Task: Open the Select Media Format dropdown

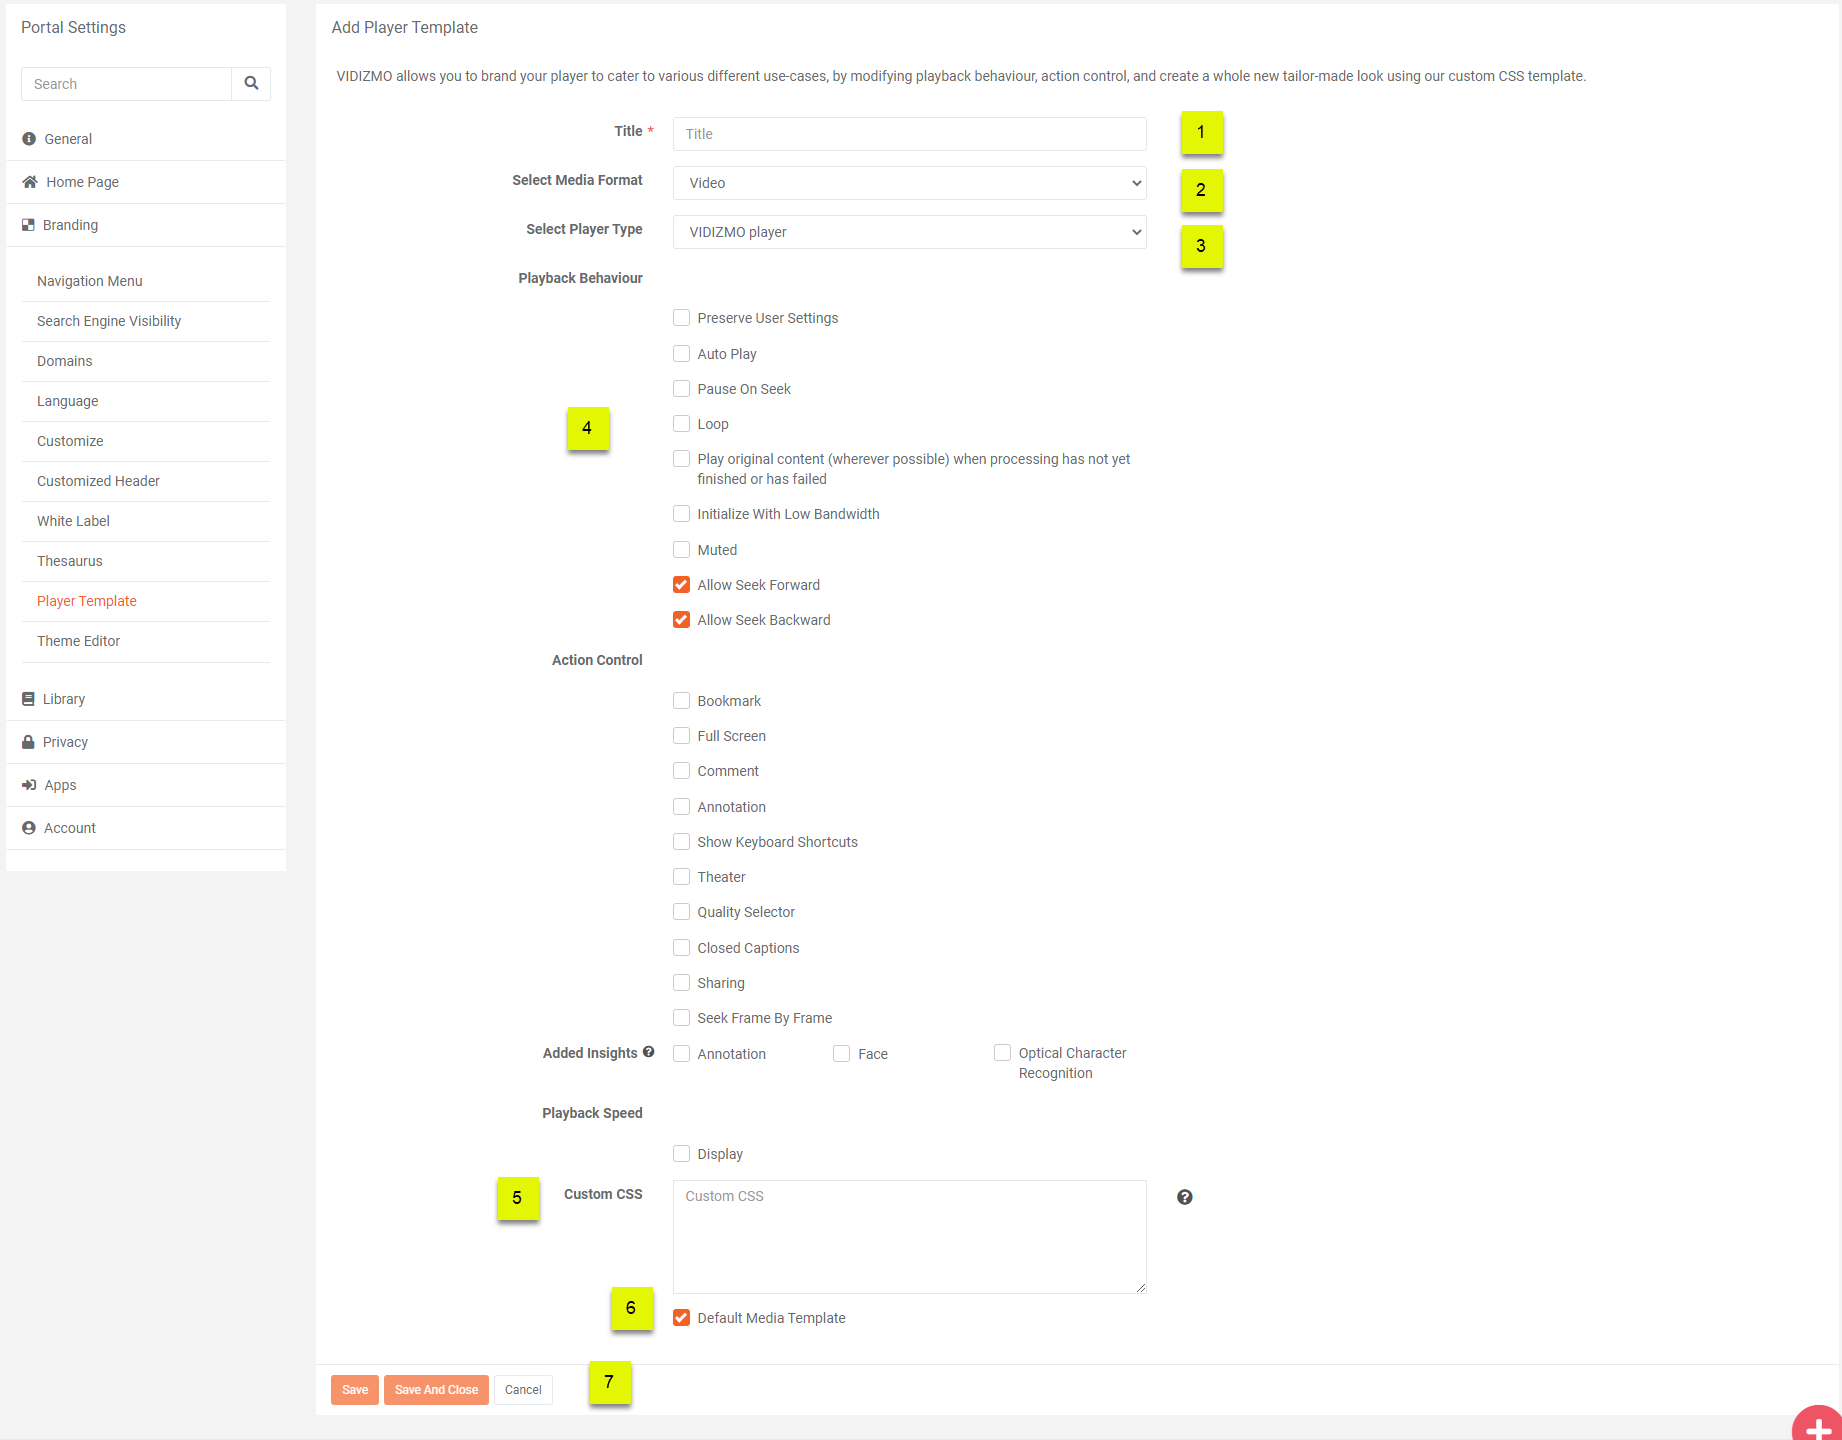Action: 909,183
